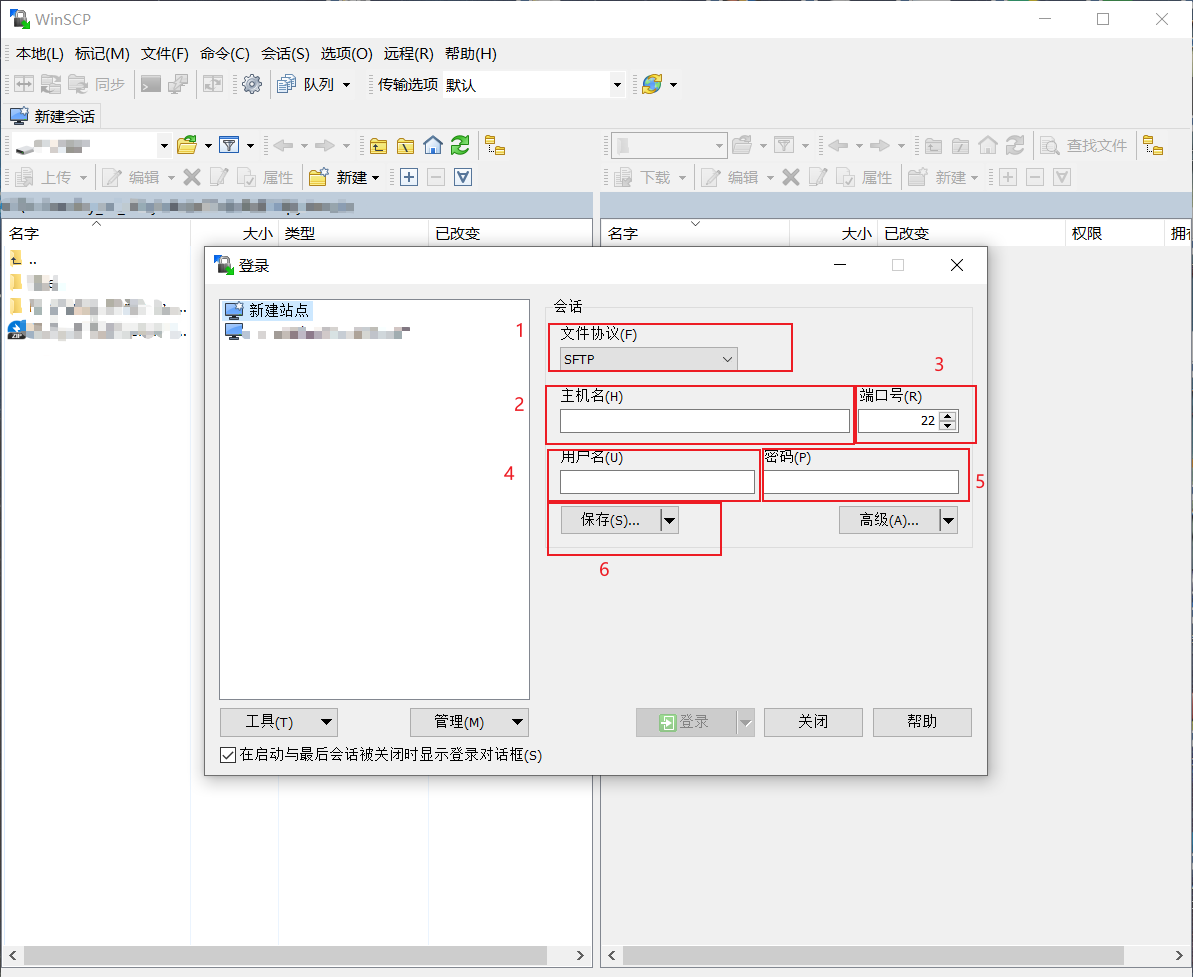Toggle show login dialog on startup checkbox
Screen dimensions: 1193x977
point(227,755)
